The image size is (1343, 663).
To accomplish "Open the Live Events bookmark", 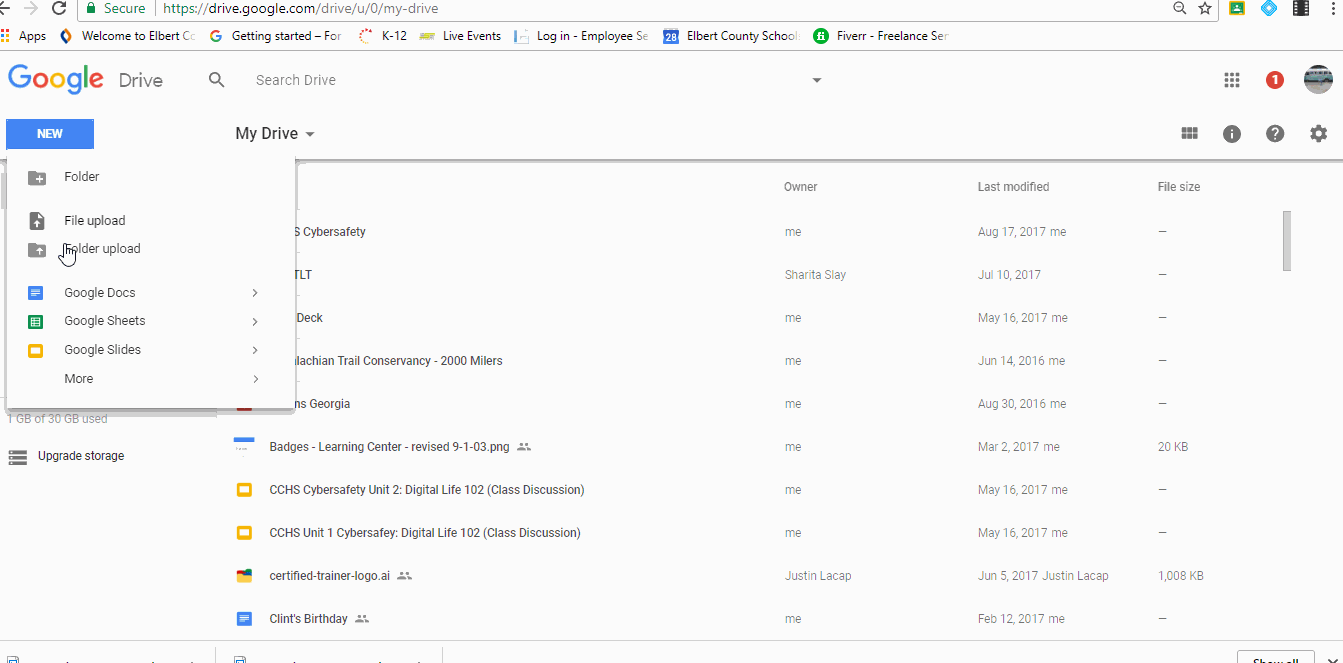I will (460, 36).
